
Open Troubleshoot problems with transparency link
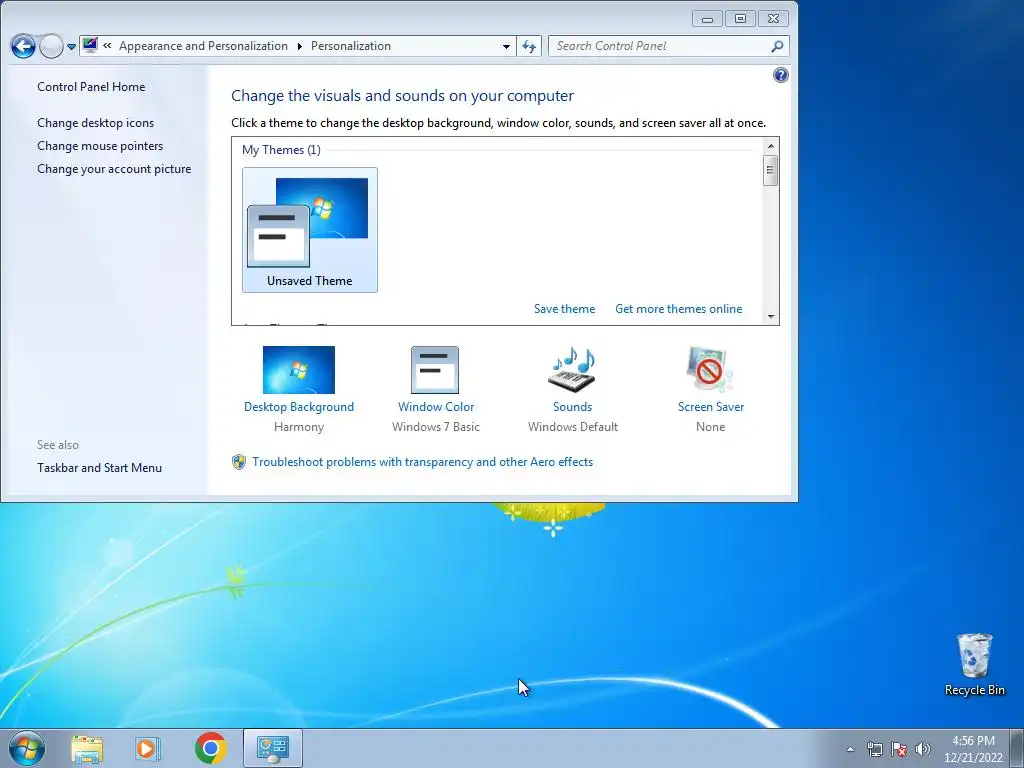pyautogui.click(x=423, y=462)
